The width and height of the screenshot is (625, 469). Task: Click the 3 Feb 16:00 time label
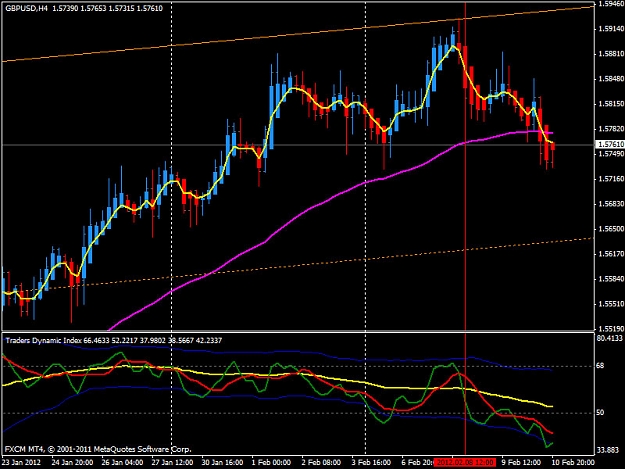click(371, 463)
